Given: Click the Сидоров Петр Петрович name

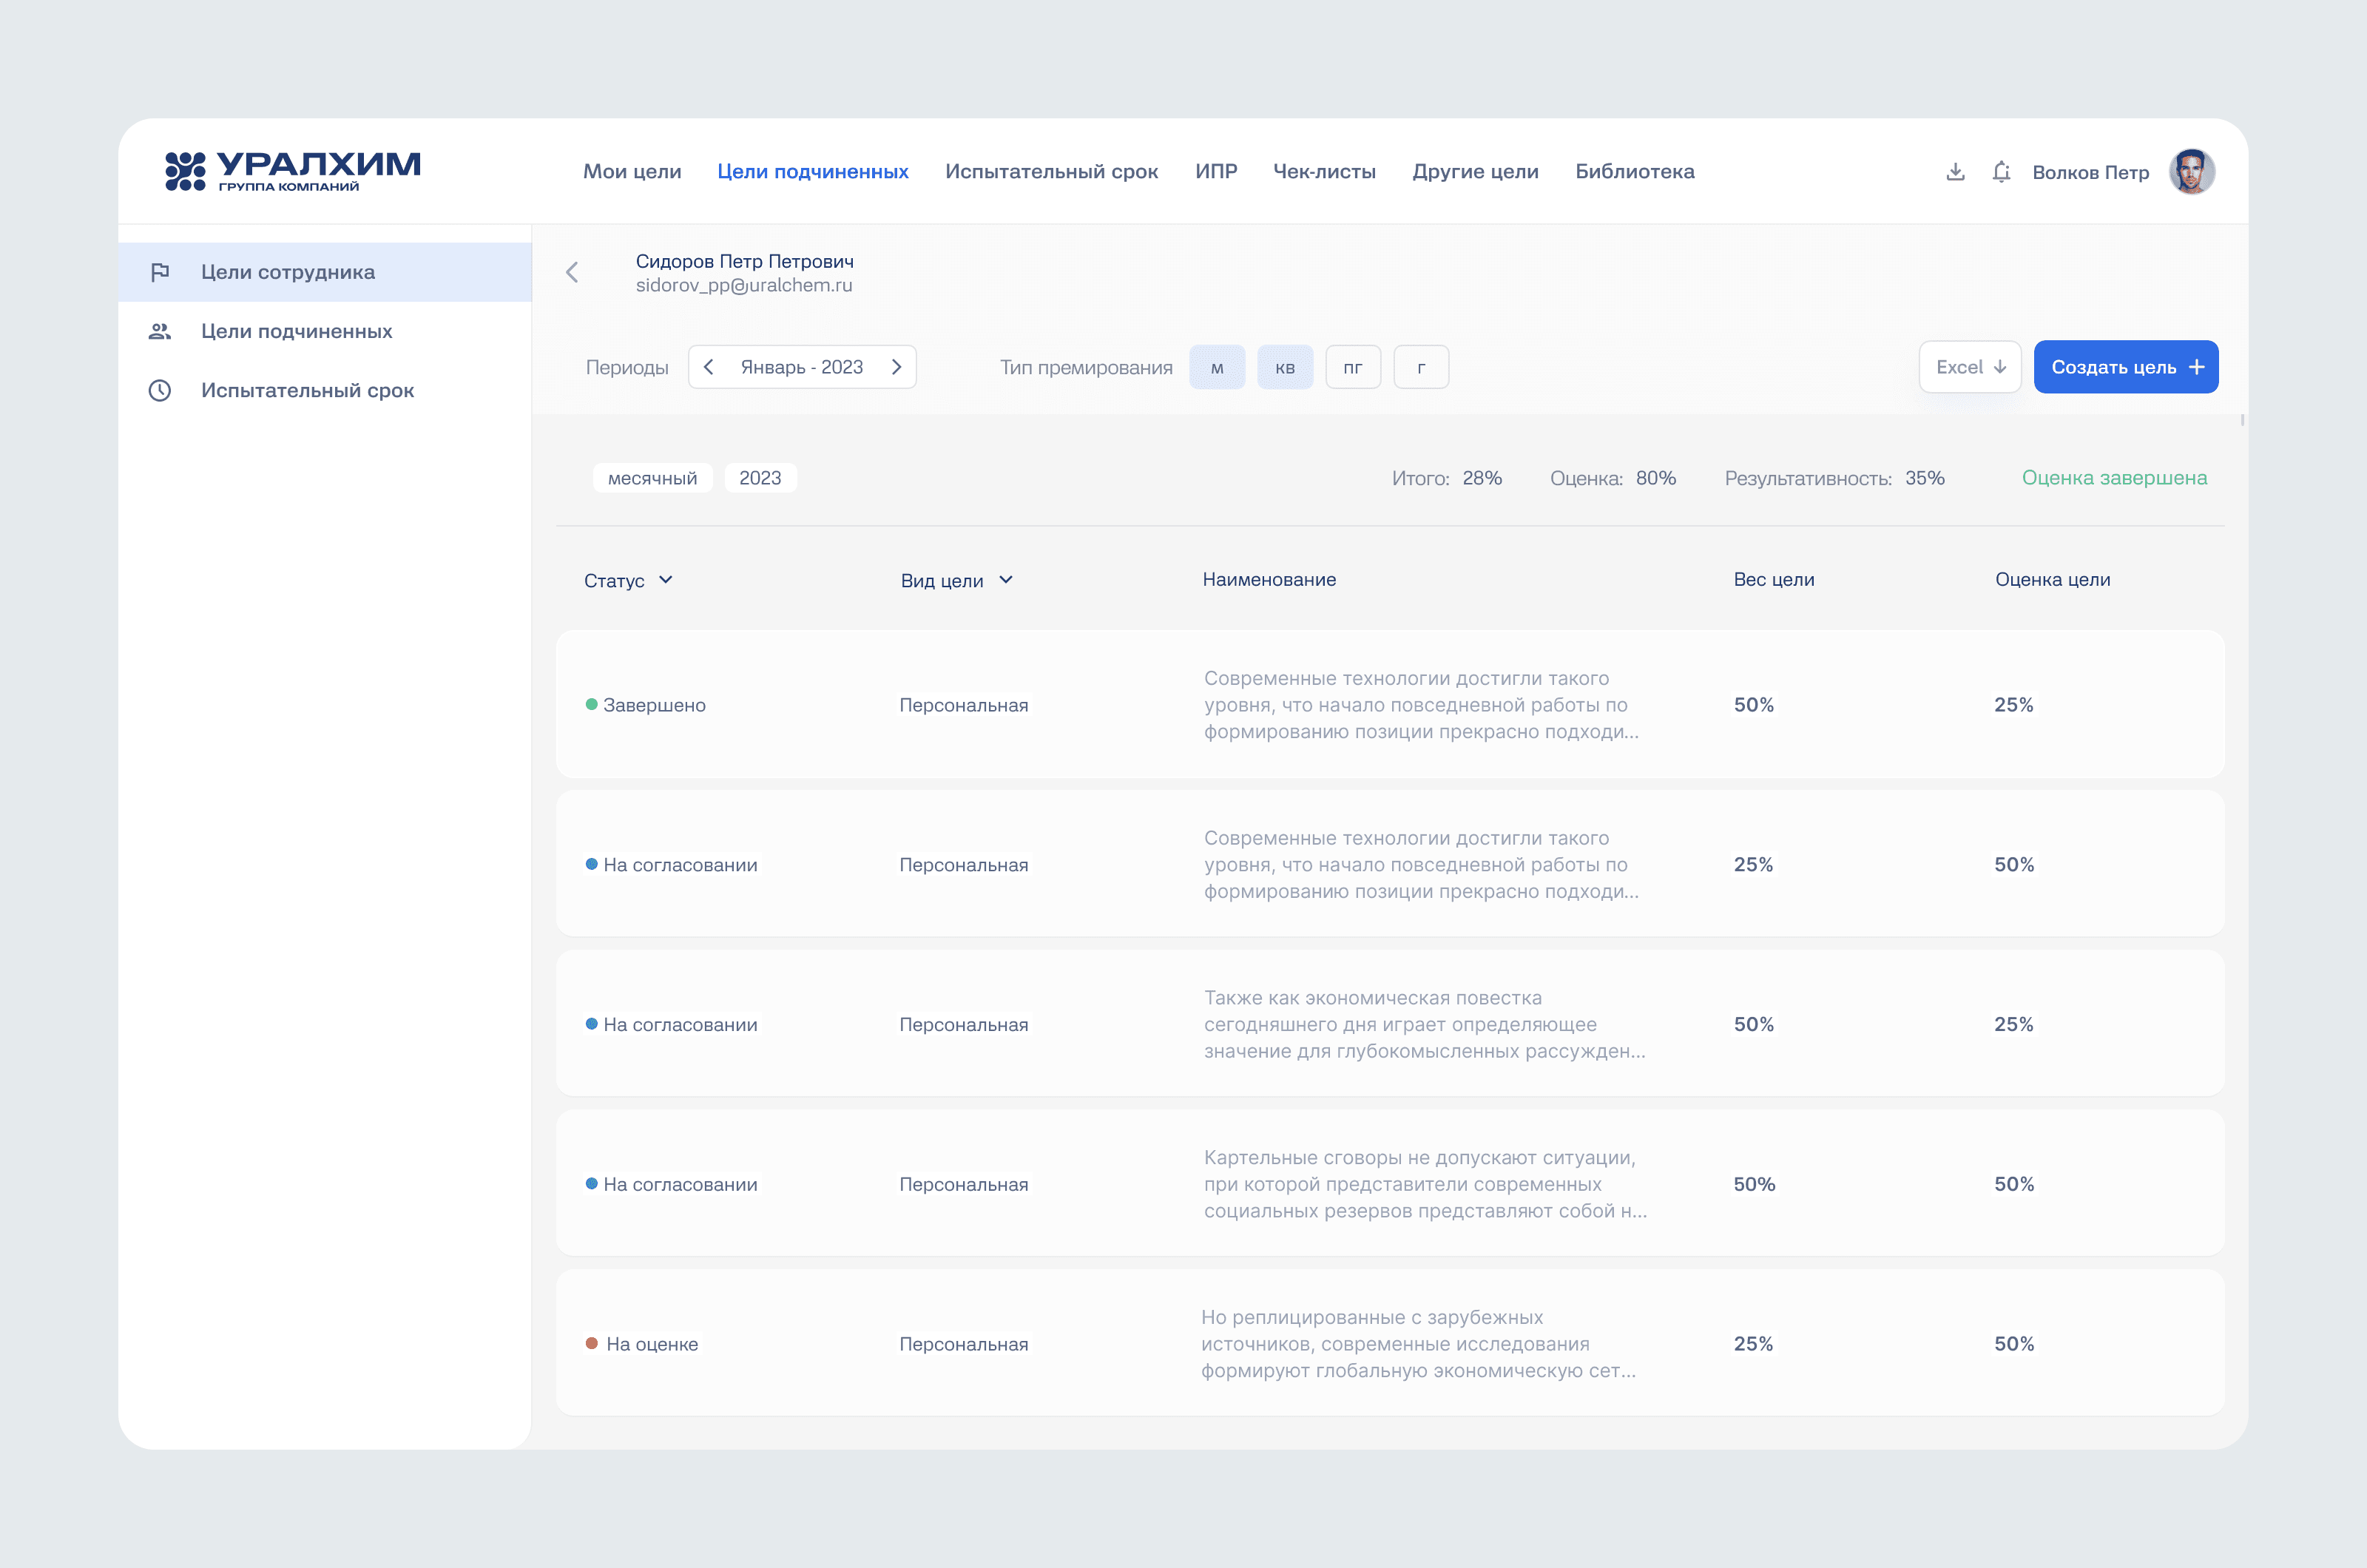Looking at the screenshot, I should coord(745,261).
